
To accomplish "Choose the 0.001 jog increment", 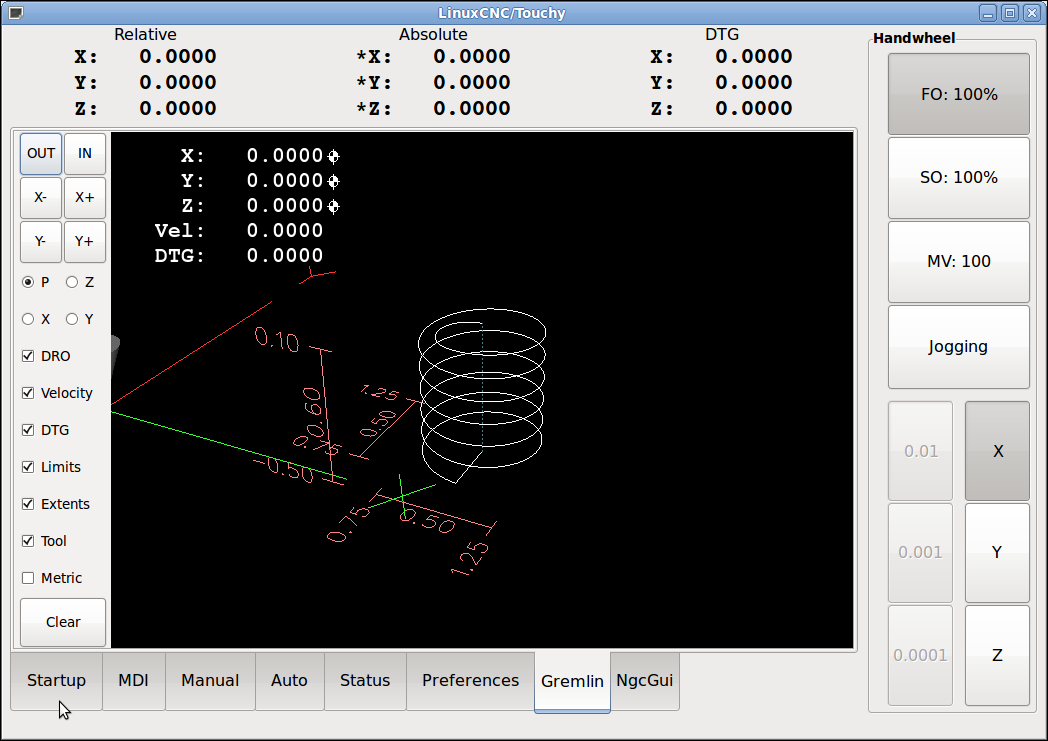I will (920, 553).
